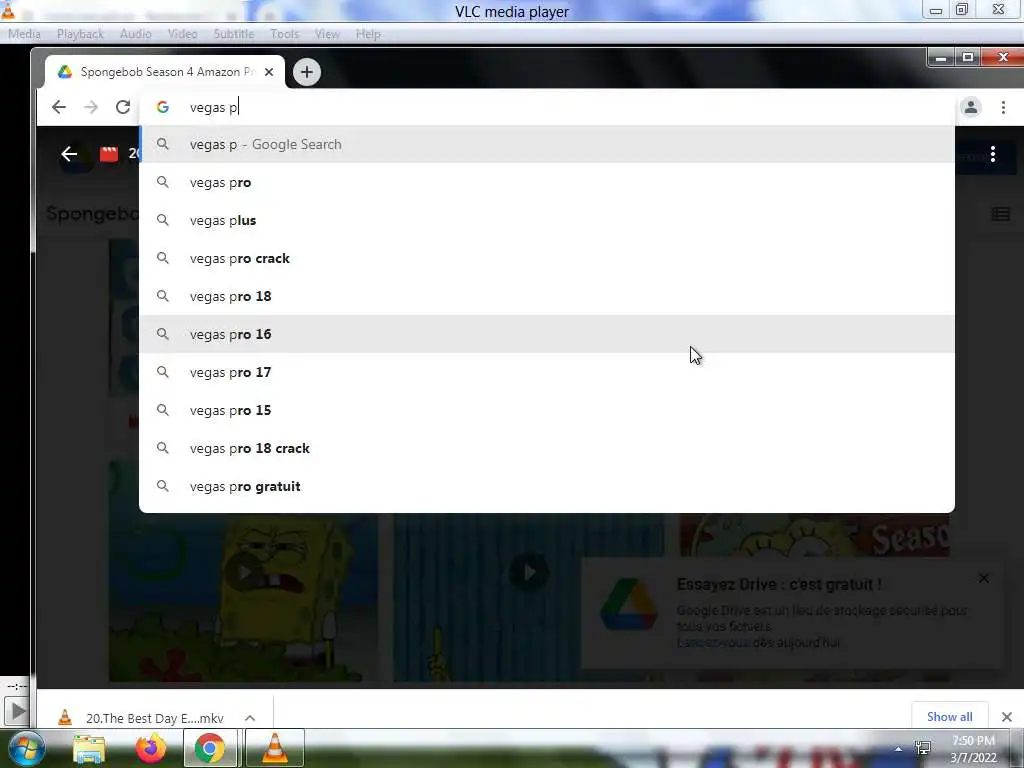Open the Windows Start menu
Image resolution: width=1024 pixels, height=768 pixels.
pos(25,748)
